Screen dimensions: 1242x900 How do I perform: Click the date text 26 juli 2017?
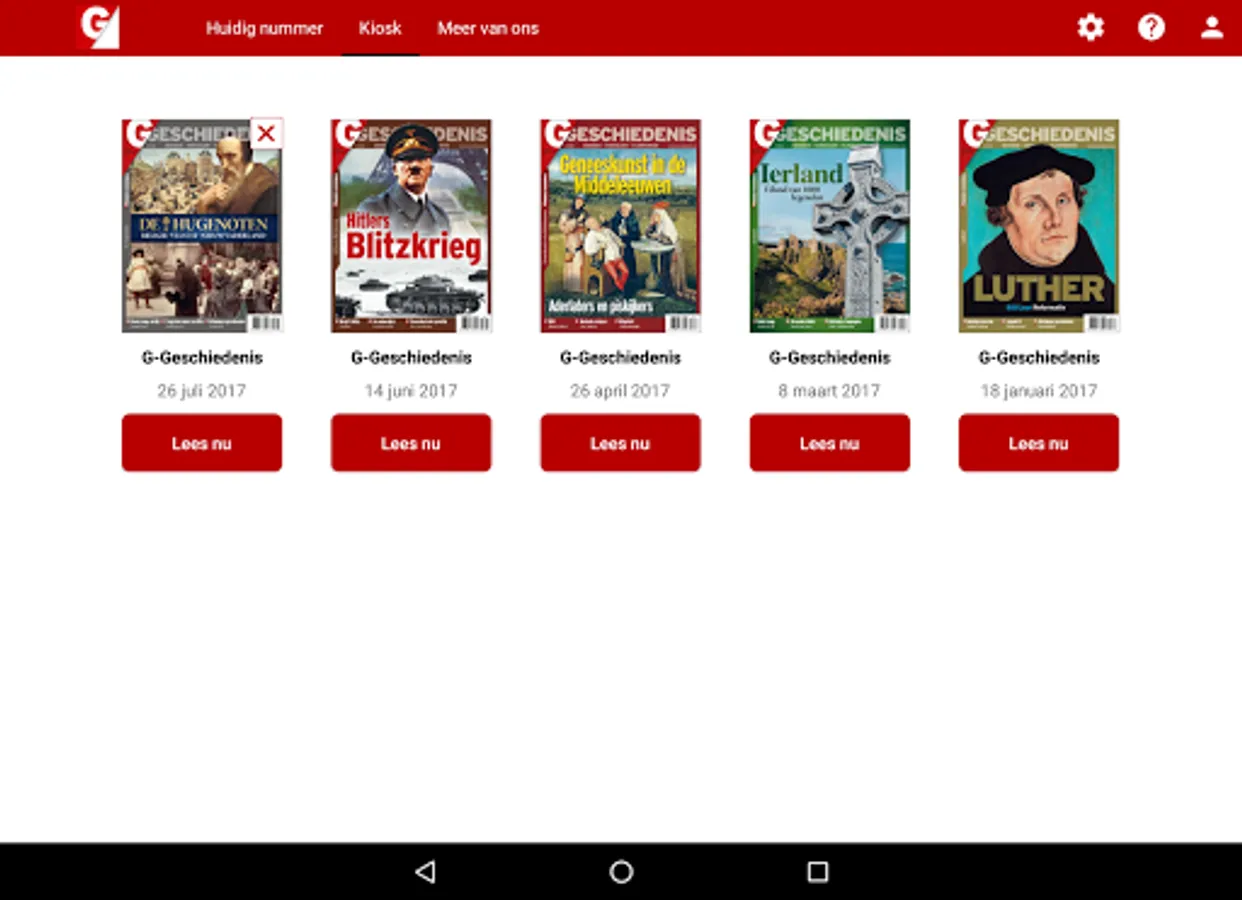point(202,391)
